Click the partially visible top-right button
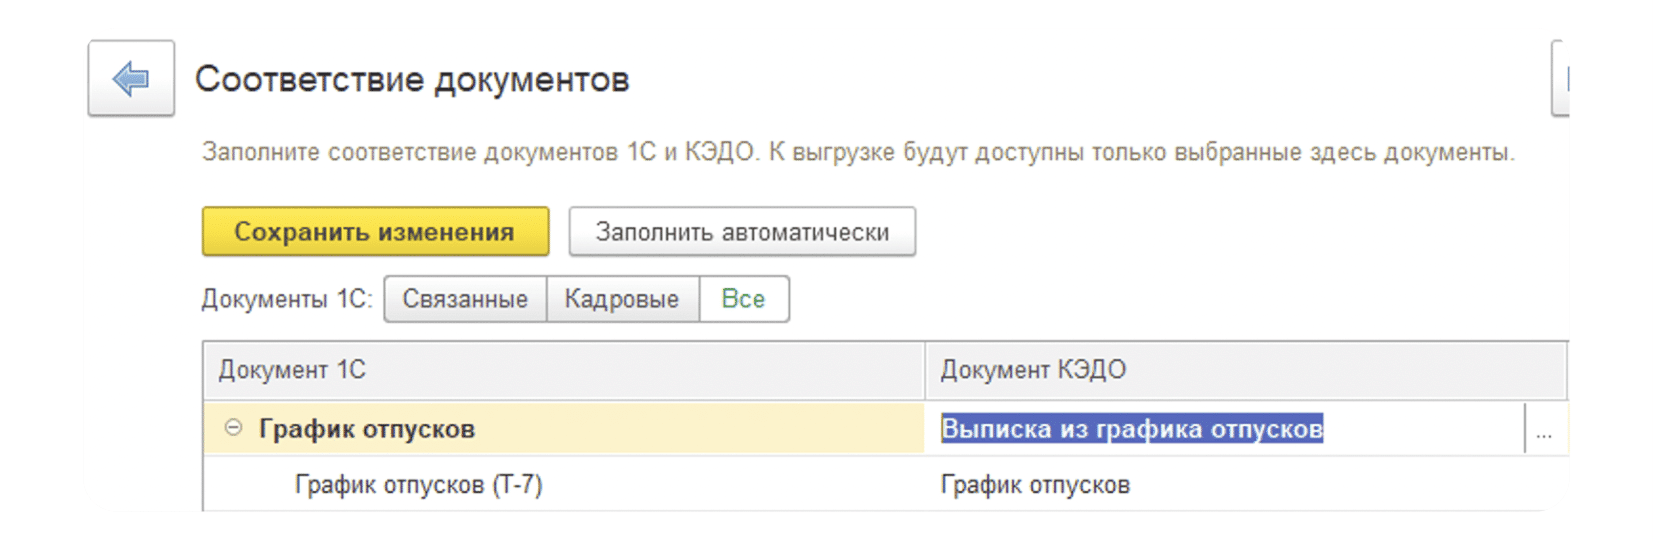Viewport: 1653px width, 541px height. tap(1560, 78)
